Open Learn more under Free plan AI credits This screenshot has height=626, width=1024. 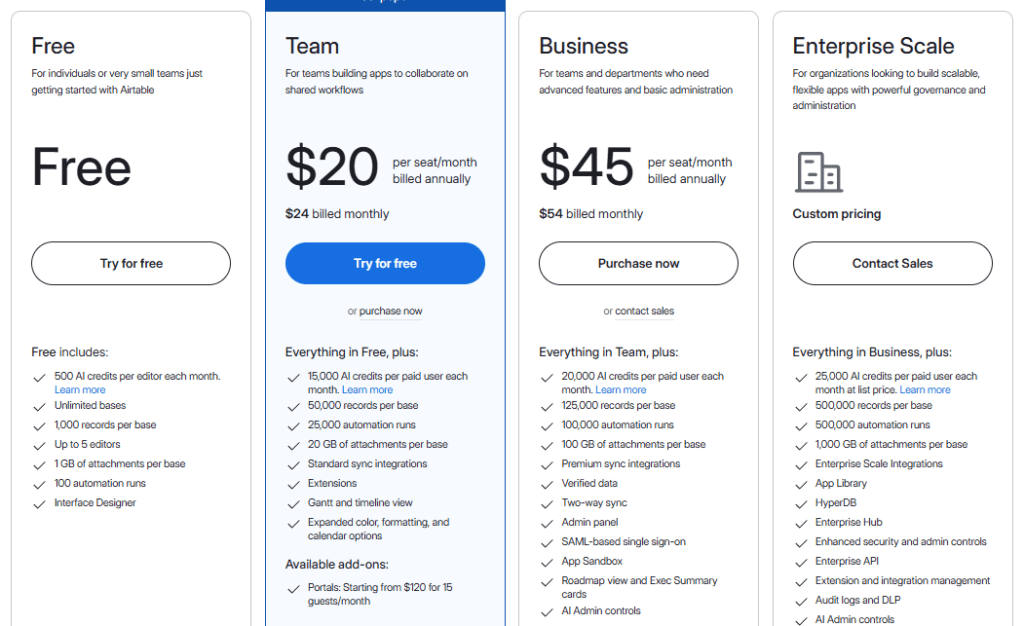(80, 390)
